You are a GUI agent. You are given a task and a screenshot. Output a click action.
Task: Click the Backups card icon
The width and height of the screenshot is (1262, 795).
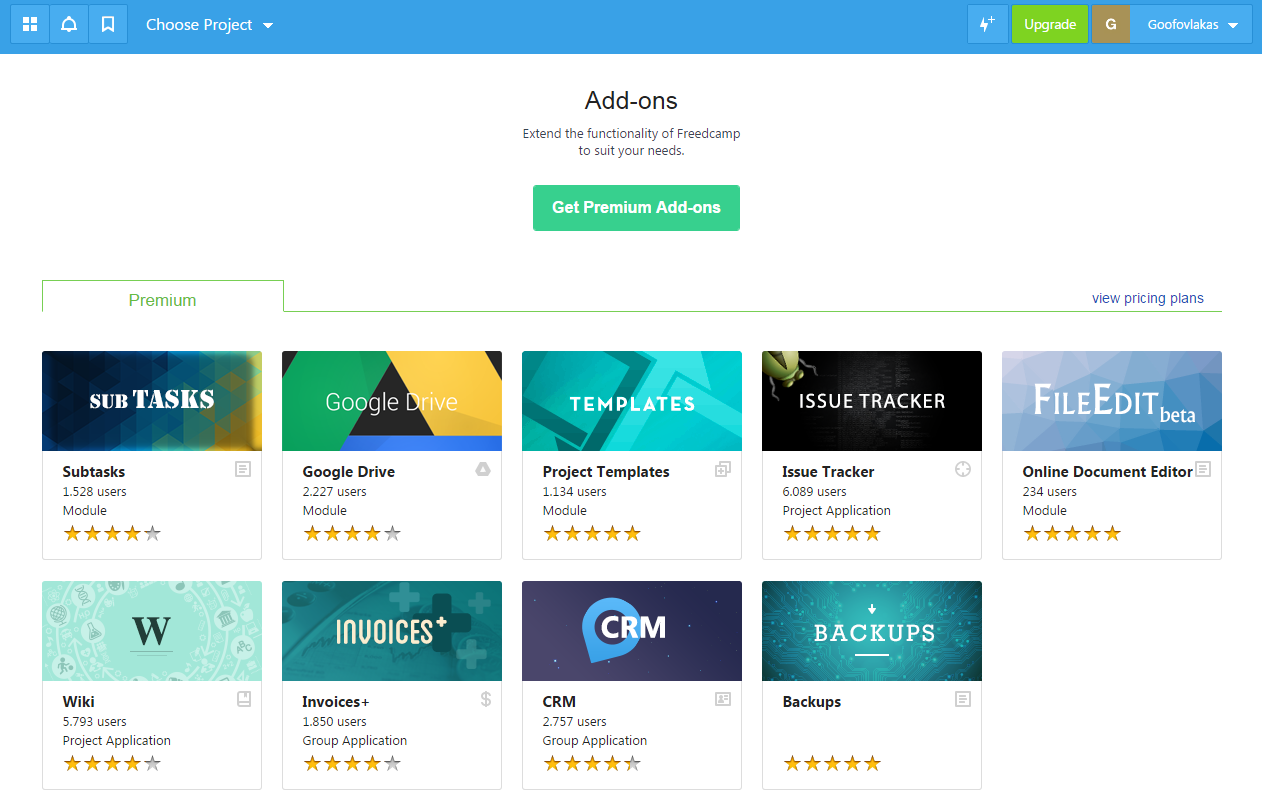tap(963, 699)
